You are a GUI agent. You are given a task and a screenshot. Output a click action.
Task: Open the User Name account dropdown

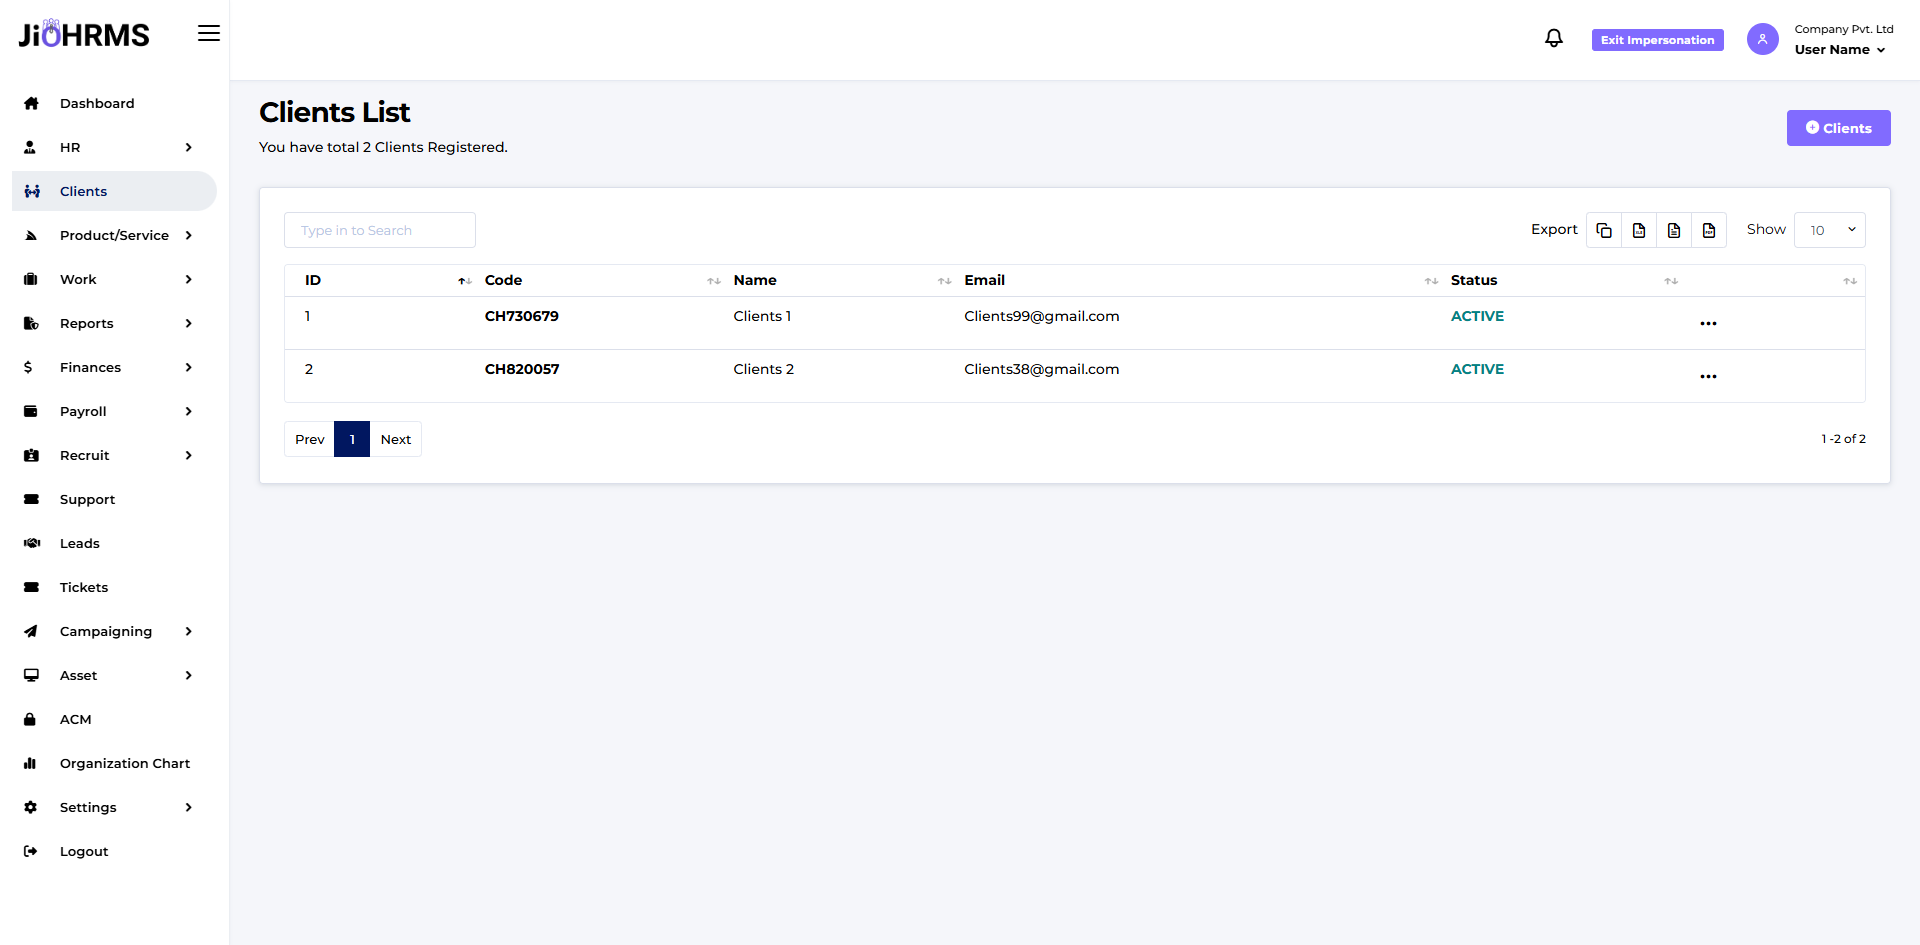[x=1839, y=50]
